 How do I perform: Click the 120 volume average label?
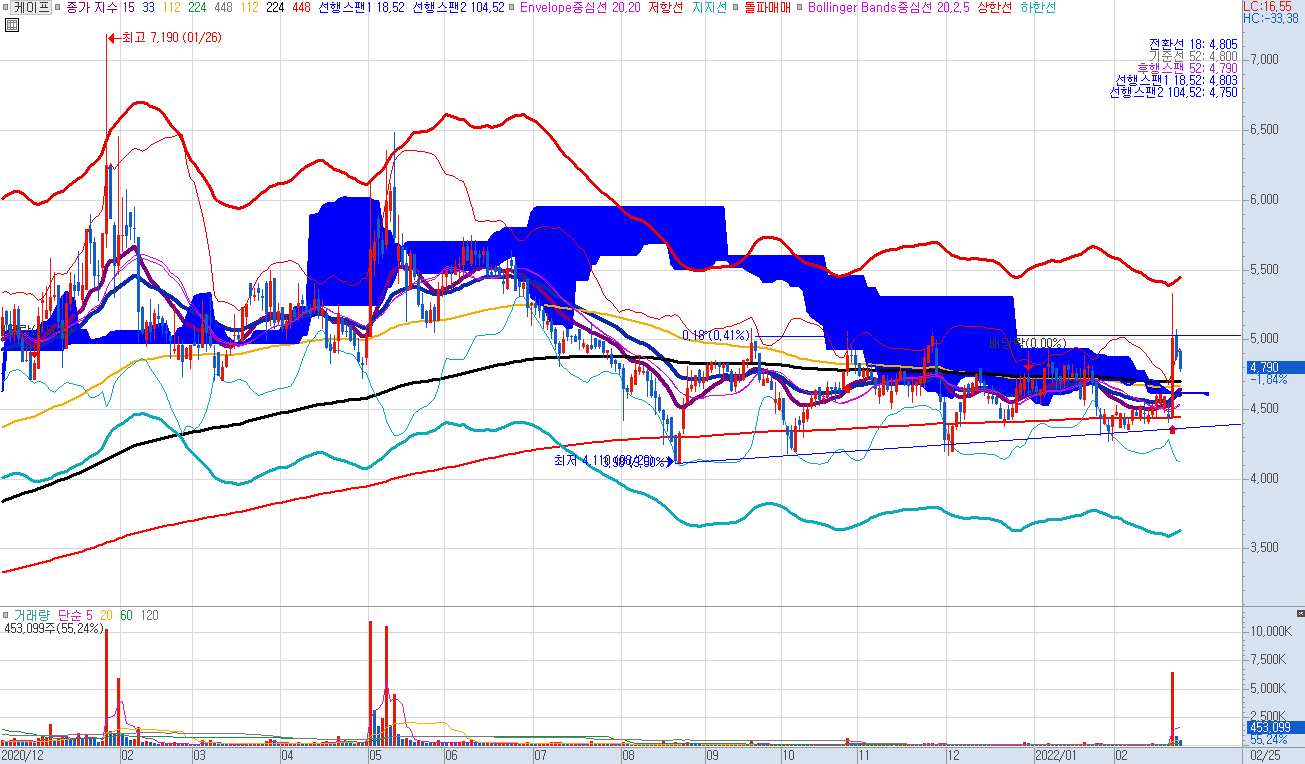pyautogui.click(x=148, y=615)
